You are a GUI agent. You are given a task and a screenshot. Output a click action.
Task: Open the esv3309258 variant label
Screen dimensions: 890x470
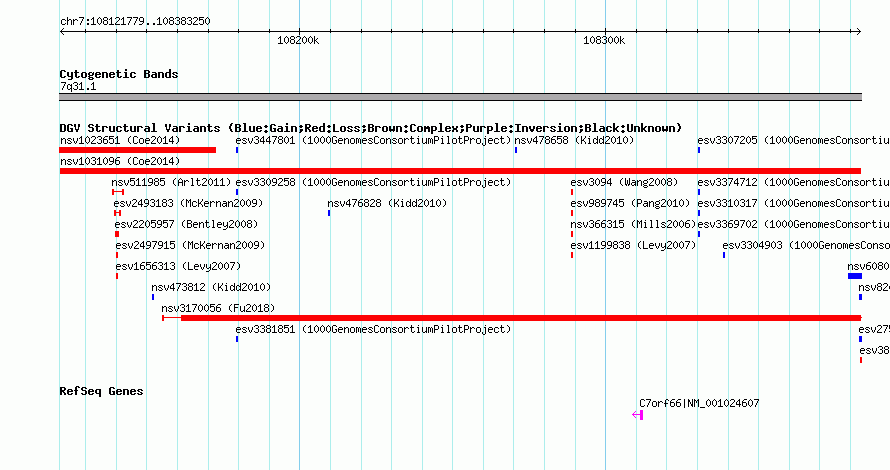point(373,182)
